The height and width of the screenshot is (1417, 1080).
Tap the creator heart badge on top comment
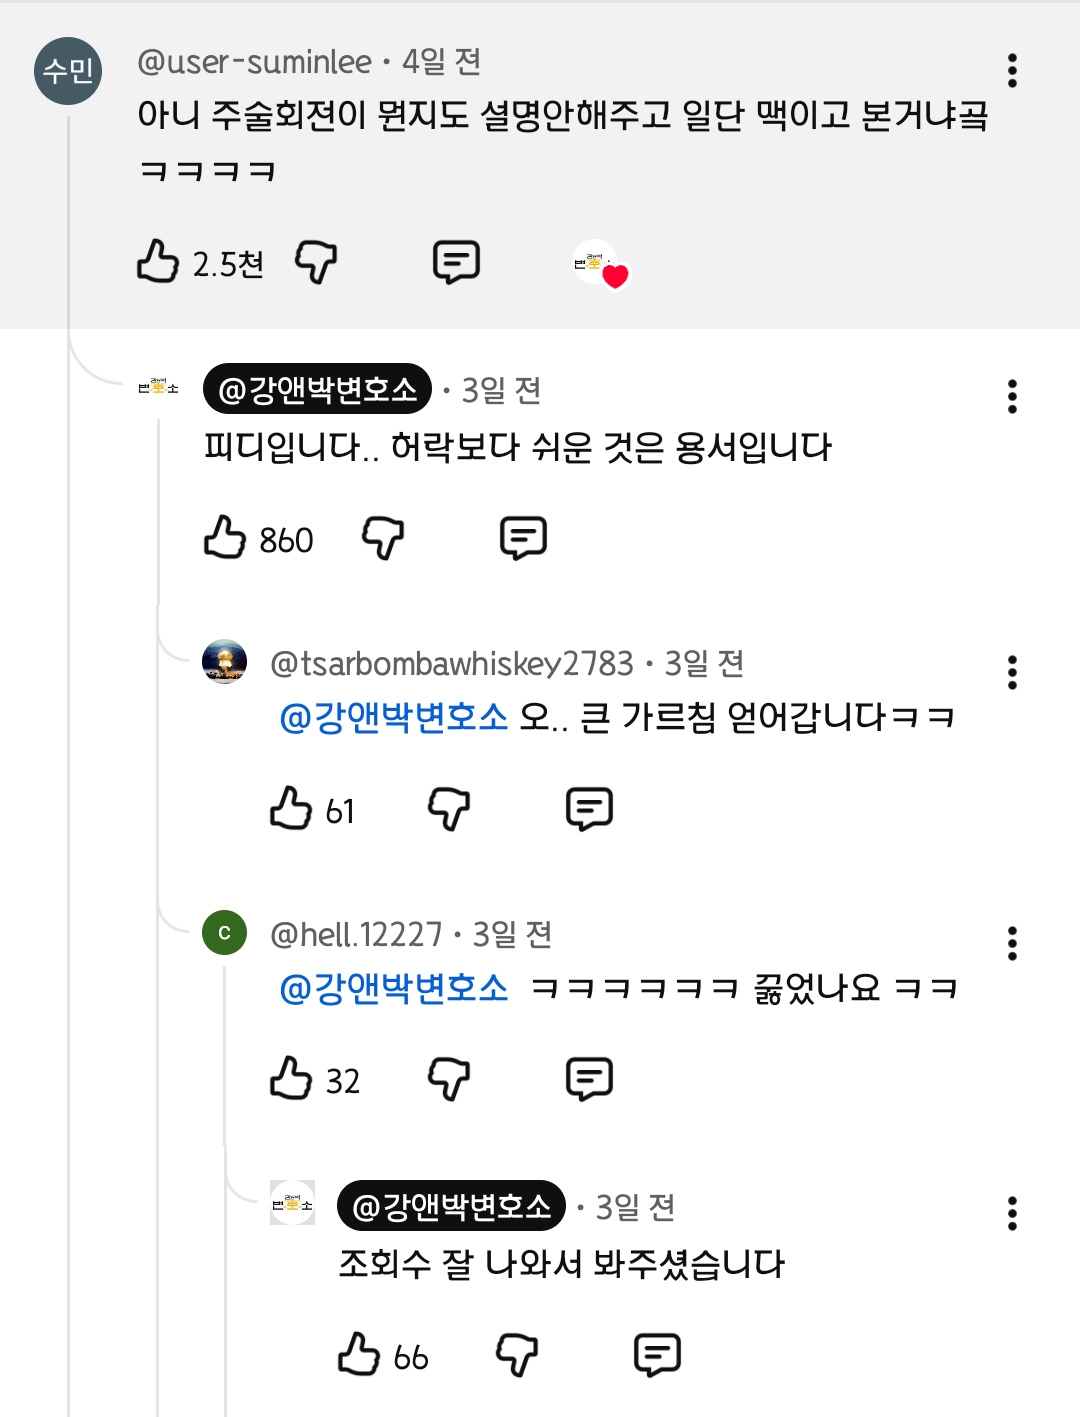(600, 264)
